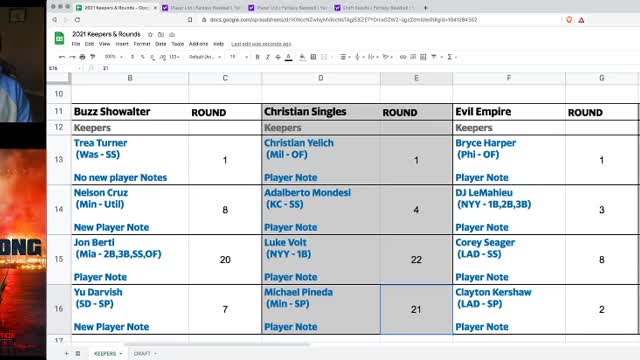640x360 pixels.
Task: Open horizontal align dropdown
Action: pyautogui.click(x=345, y=57)
